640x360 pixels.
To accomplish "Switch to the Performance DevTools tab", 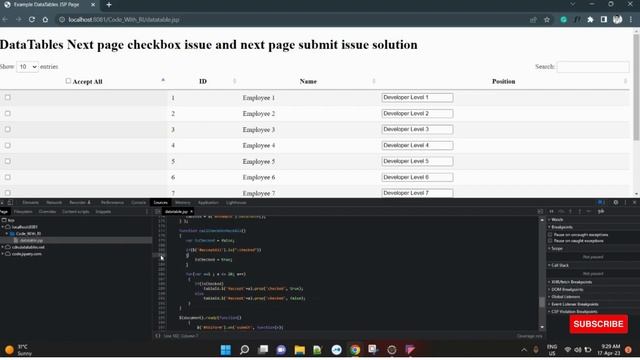I will (112, 202).
